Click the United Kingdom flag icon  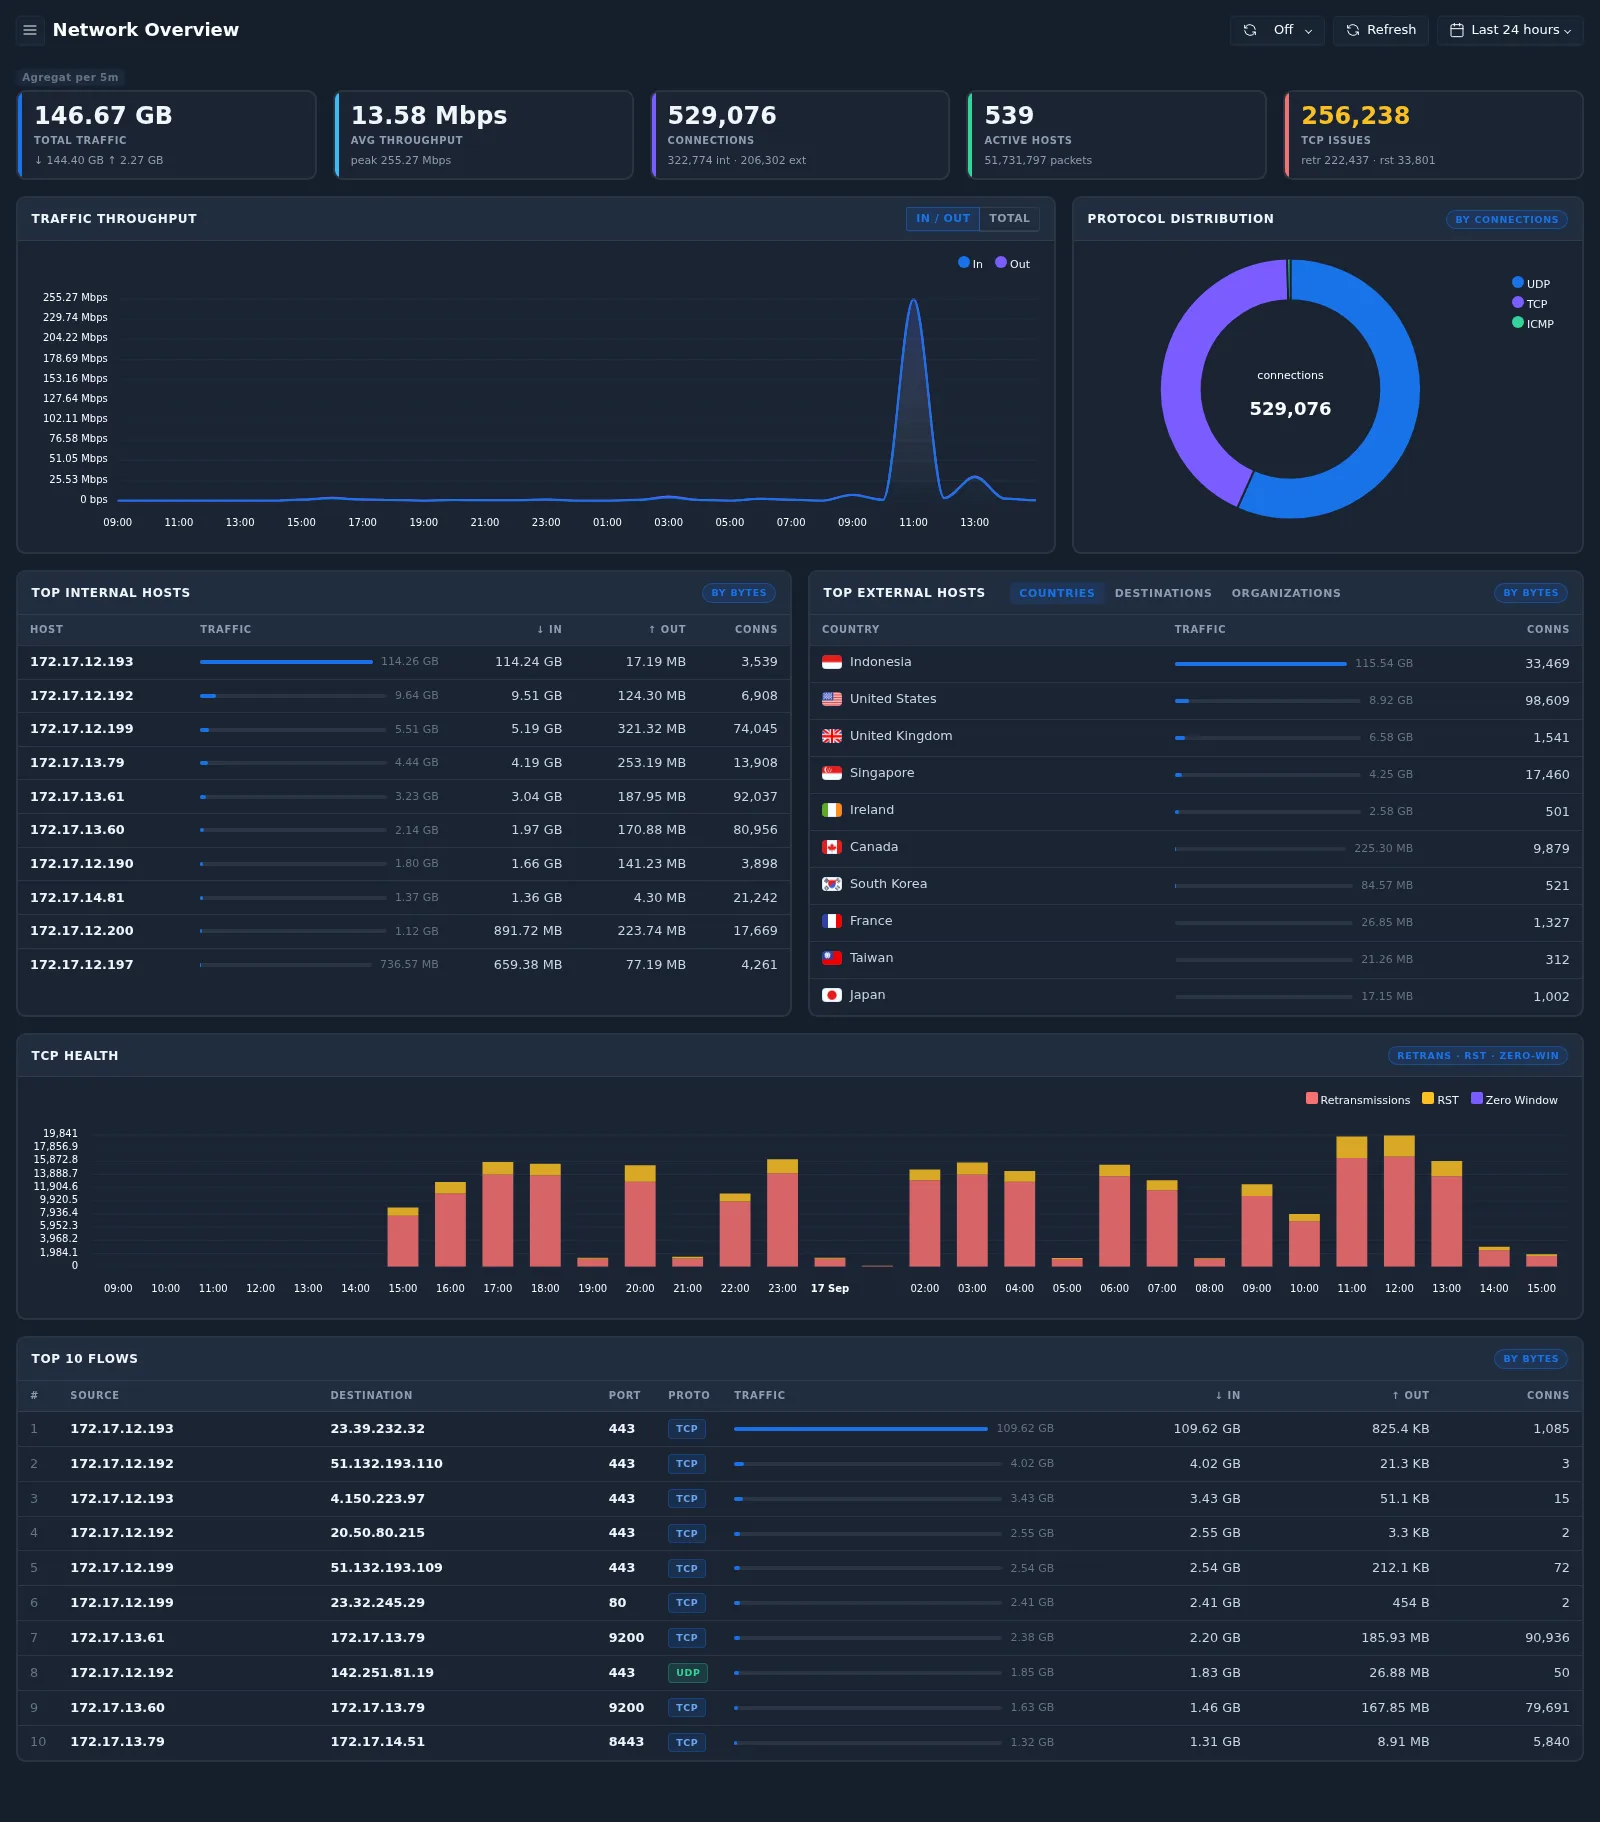click(832, 736)
